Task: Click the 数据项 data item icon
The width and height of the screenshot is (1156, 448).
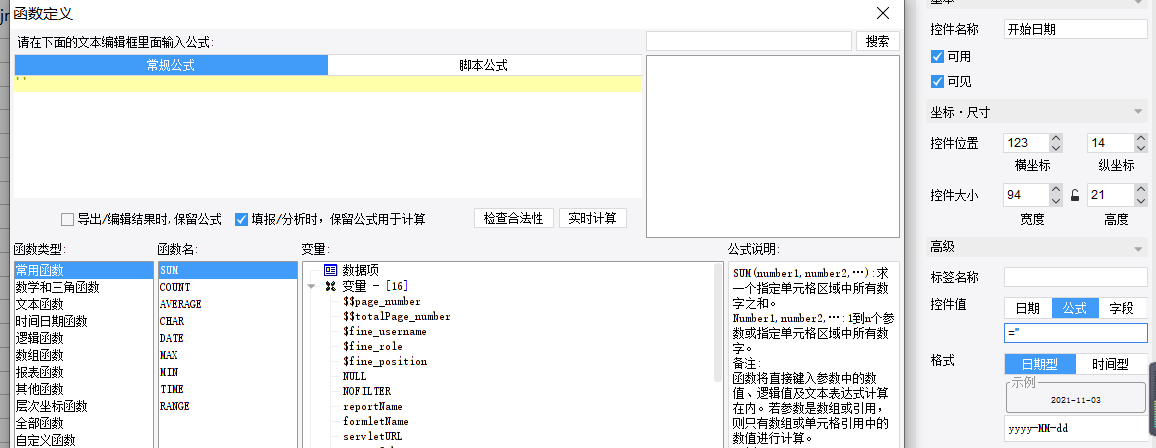Action: pos(330,270)
